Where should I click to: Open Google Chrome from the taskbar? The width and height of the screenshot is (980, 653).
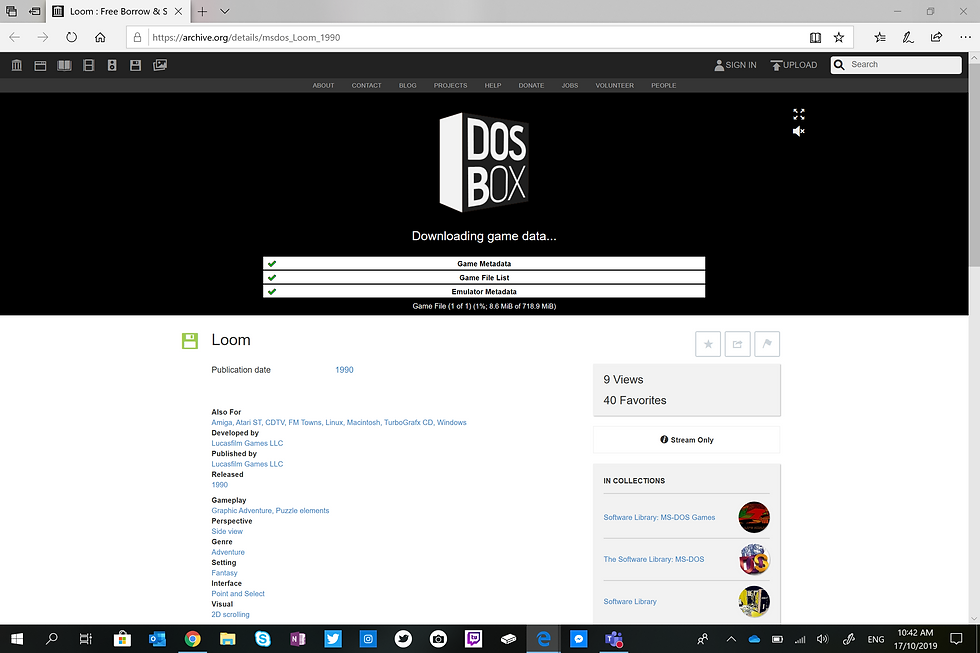192,639
